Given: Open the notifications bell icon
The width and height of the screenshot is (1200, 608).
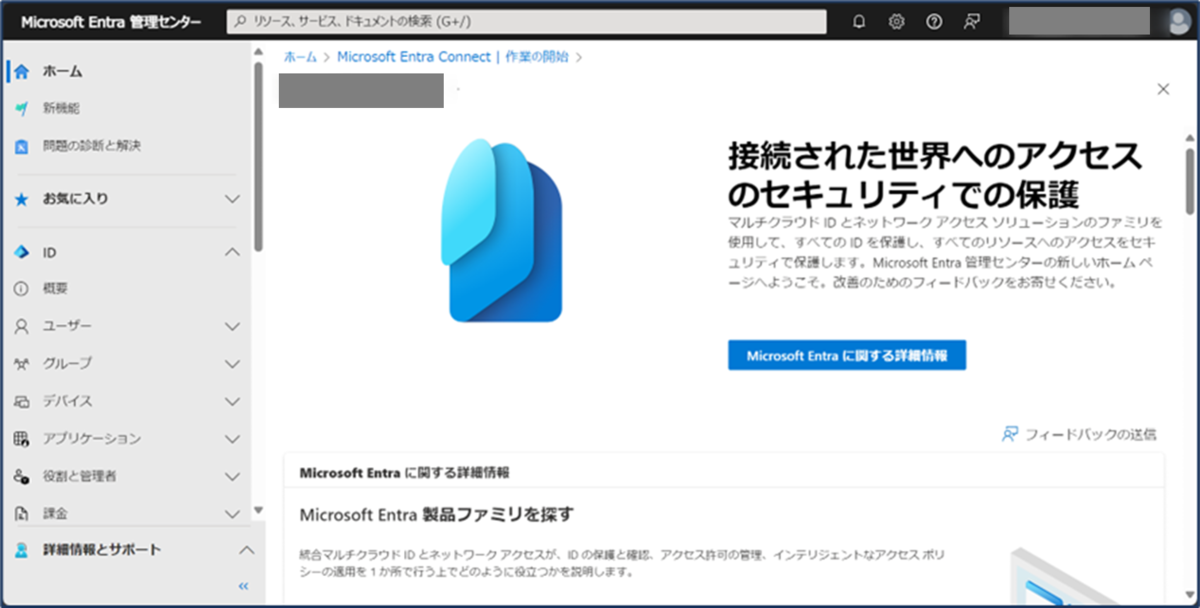Looking at the screenshot, I should tap(859, 22).
